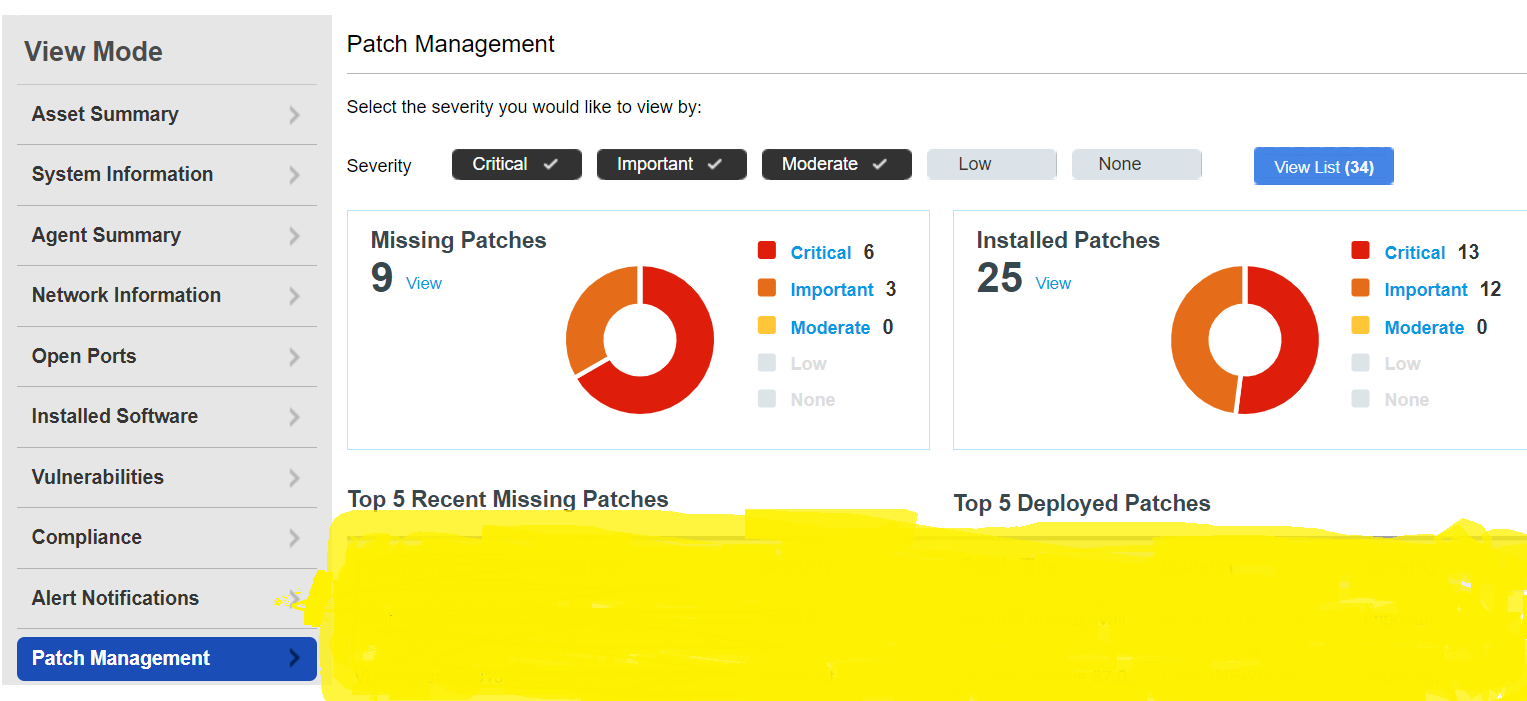Open the Installed Software view
The width and height of the screenshot is (1527, 701).
click(167, 417)
